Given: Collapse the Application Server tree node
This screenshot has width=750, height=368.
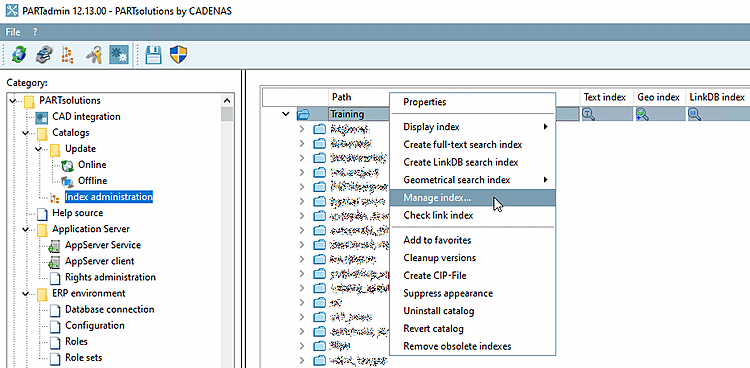Looking at the screenshot, I should [x=26, y=229].
